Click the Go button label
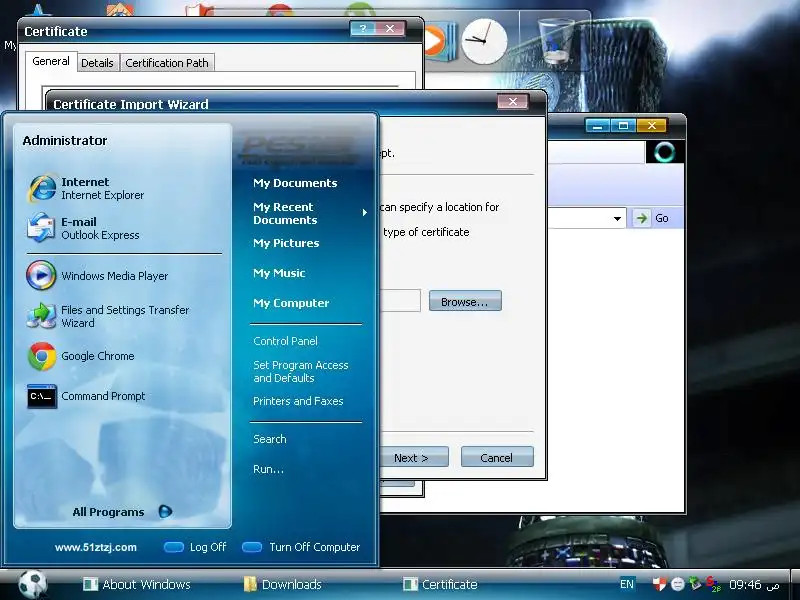 (x=662, y=218)
